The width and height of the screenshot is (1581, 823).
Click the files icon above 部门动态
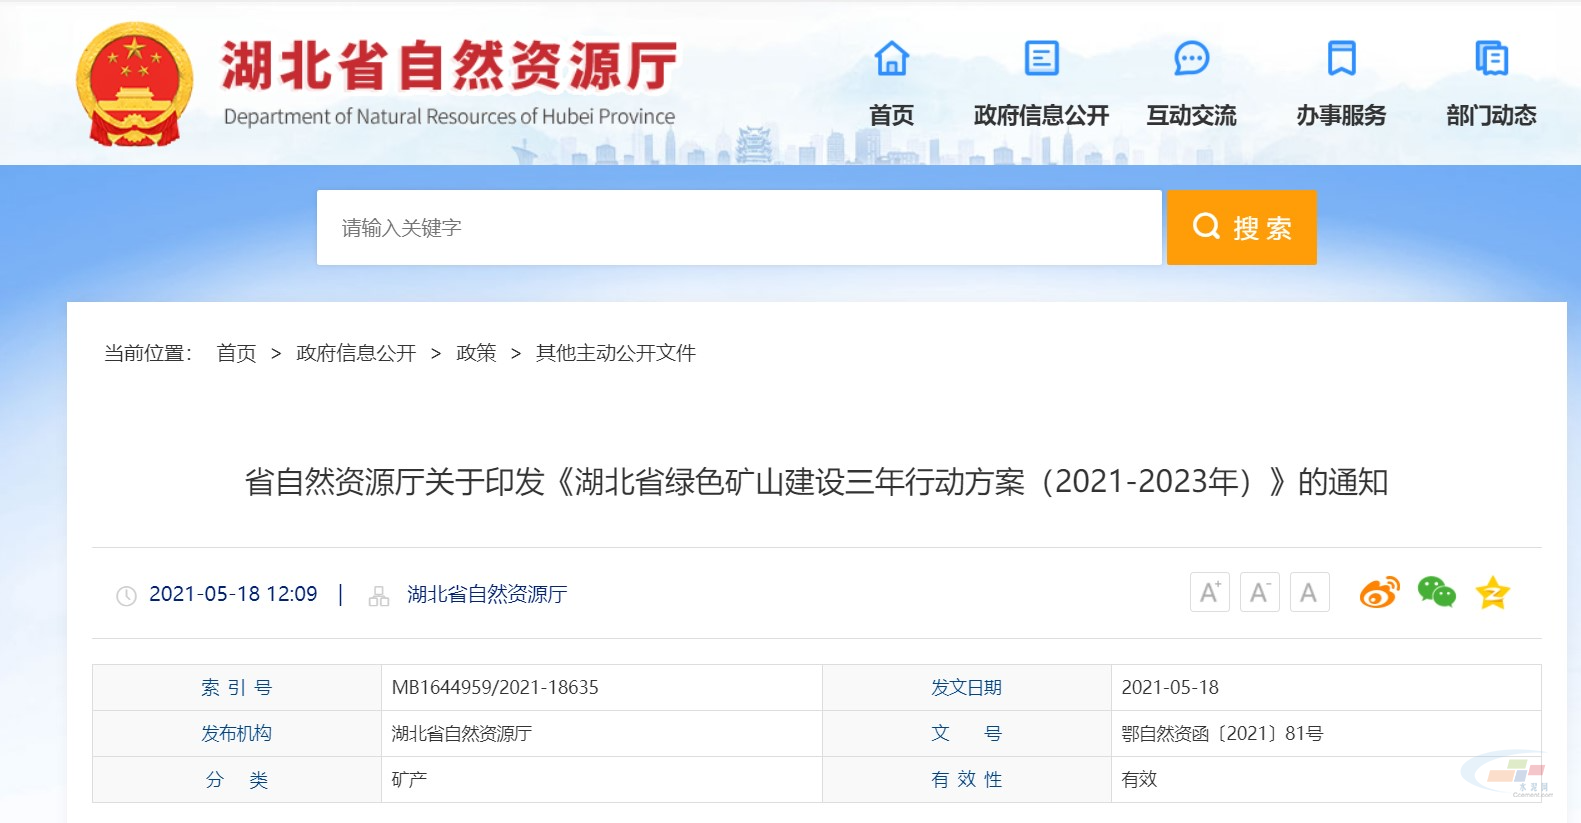click(1491, 59)
